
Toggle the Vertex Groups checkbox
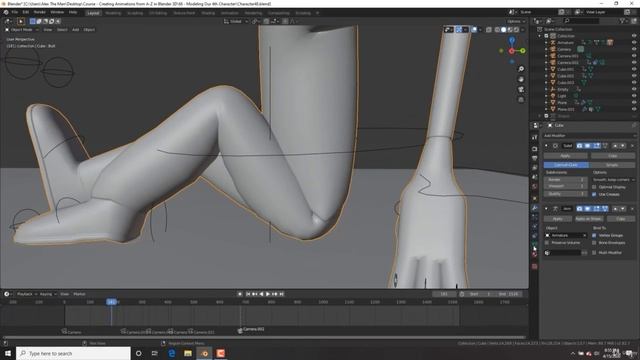tap(594, 236)
